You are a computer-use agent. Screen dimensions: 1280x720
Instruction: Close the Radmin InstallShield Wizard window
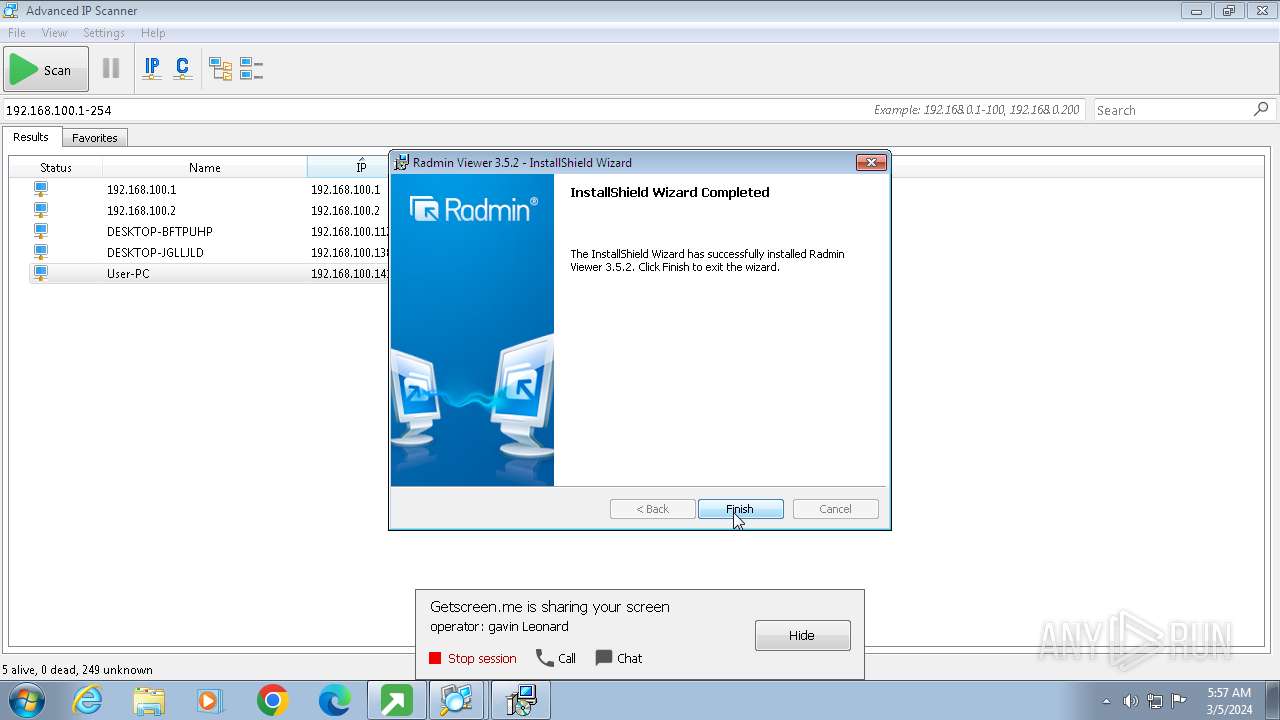[x=871, y=162]
